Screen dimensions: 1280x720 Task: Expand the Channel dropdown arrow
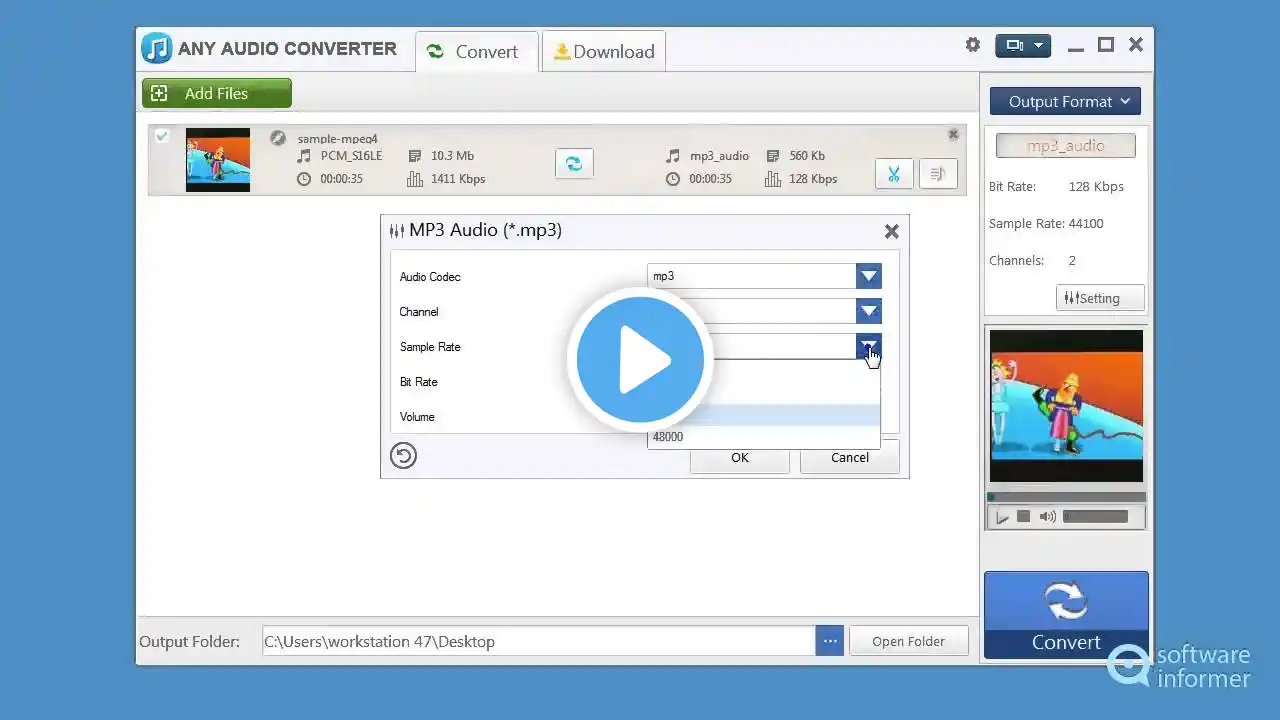click(869, 311)
